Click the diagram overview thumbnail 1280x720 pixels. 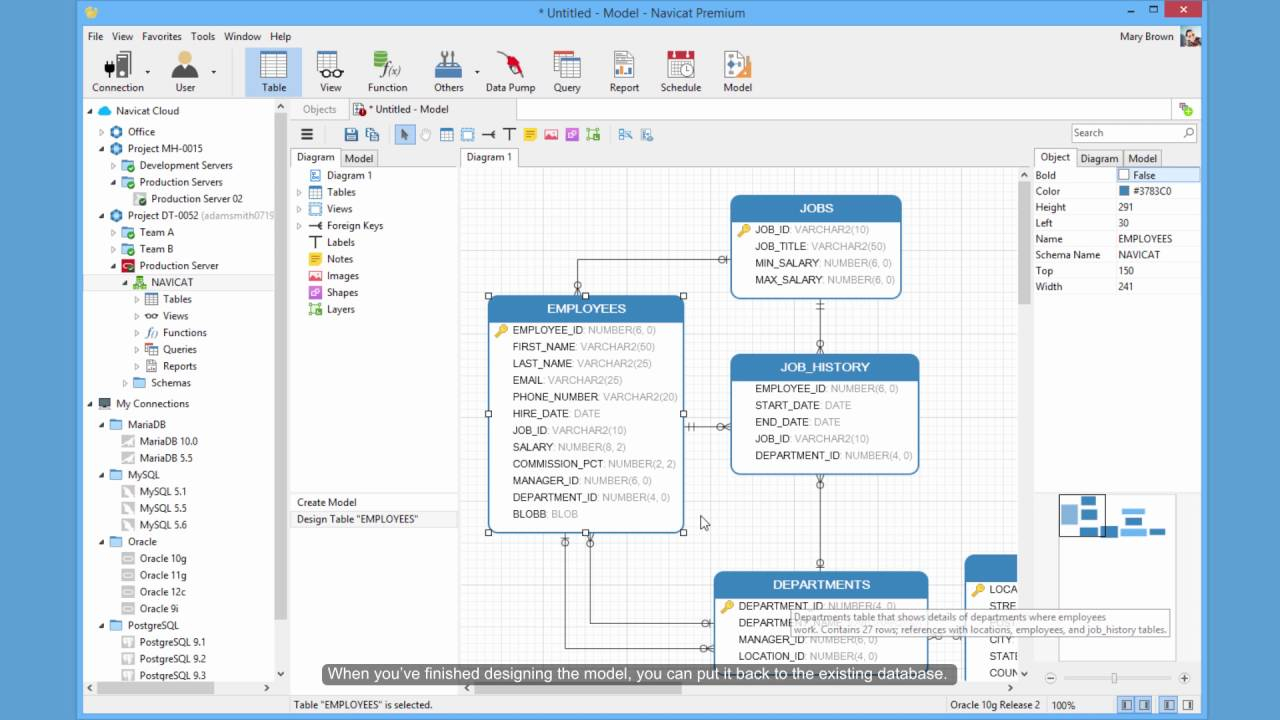coord(1117,577)
